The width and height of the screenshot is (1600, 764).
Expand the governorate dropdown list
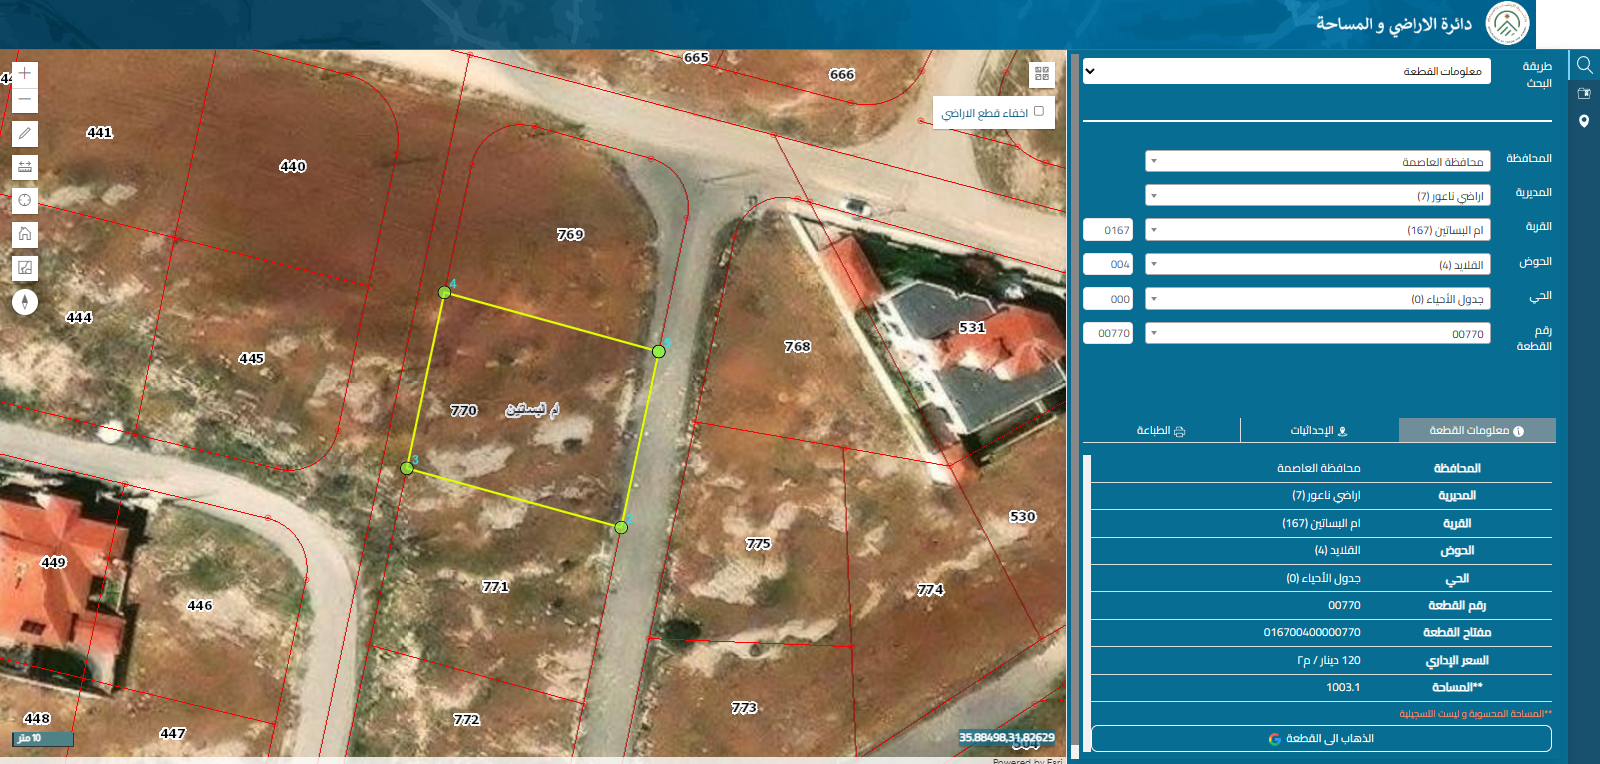(1318, 161)
